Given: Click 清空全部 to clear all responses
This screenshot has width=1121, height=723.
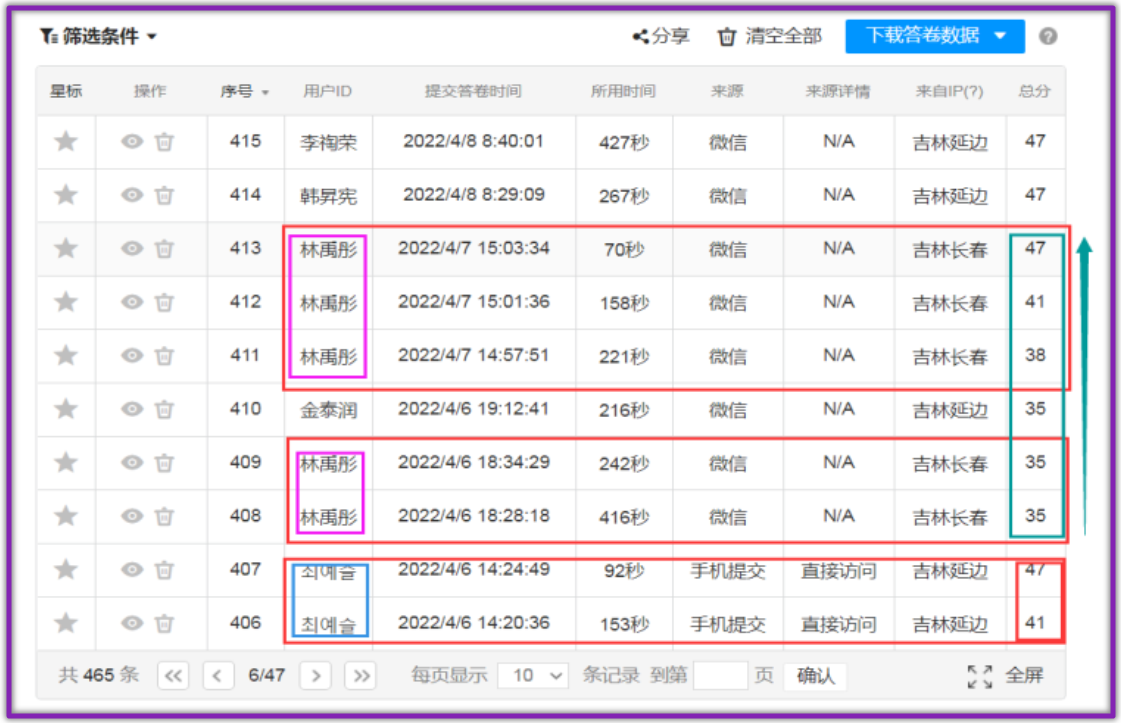Looking at the screenshot, I should coord(770,37).
